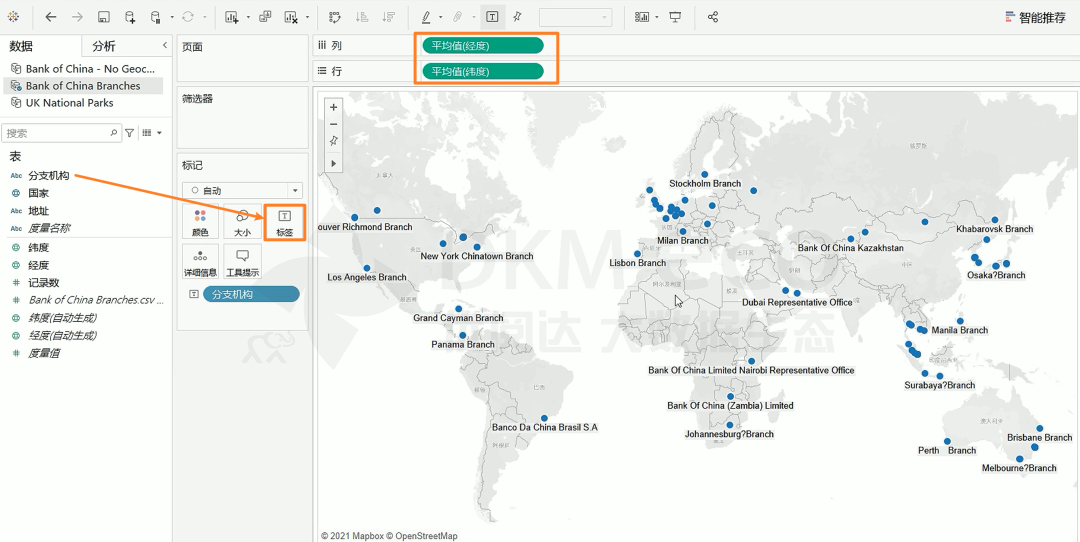Zoom in the map with plus button
Viewport: 1080px width, 542px height.
tap(333, 107)
